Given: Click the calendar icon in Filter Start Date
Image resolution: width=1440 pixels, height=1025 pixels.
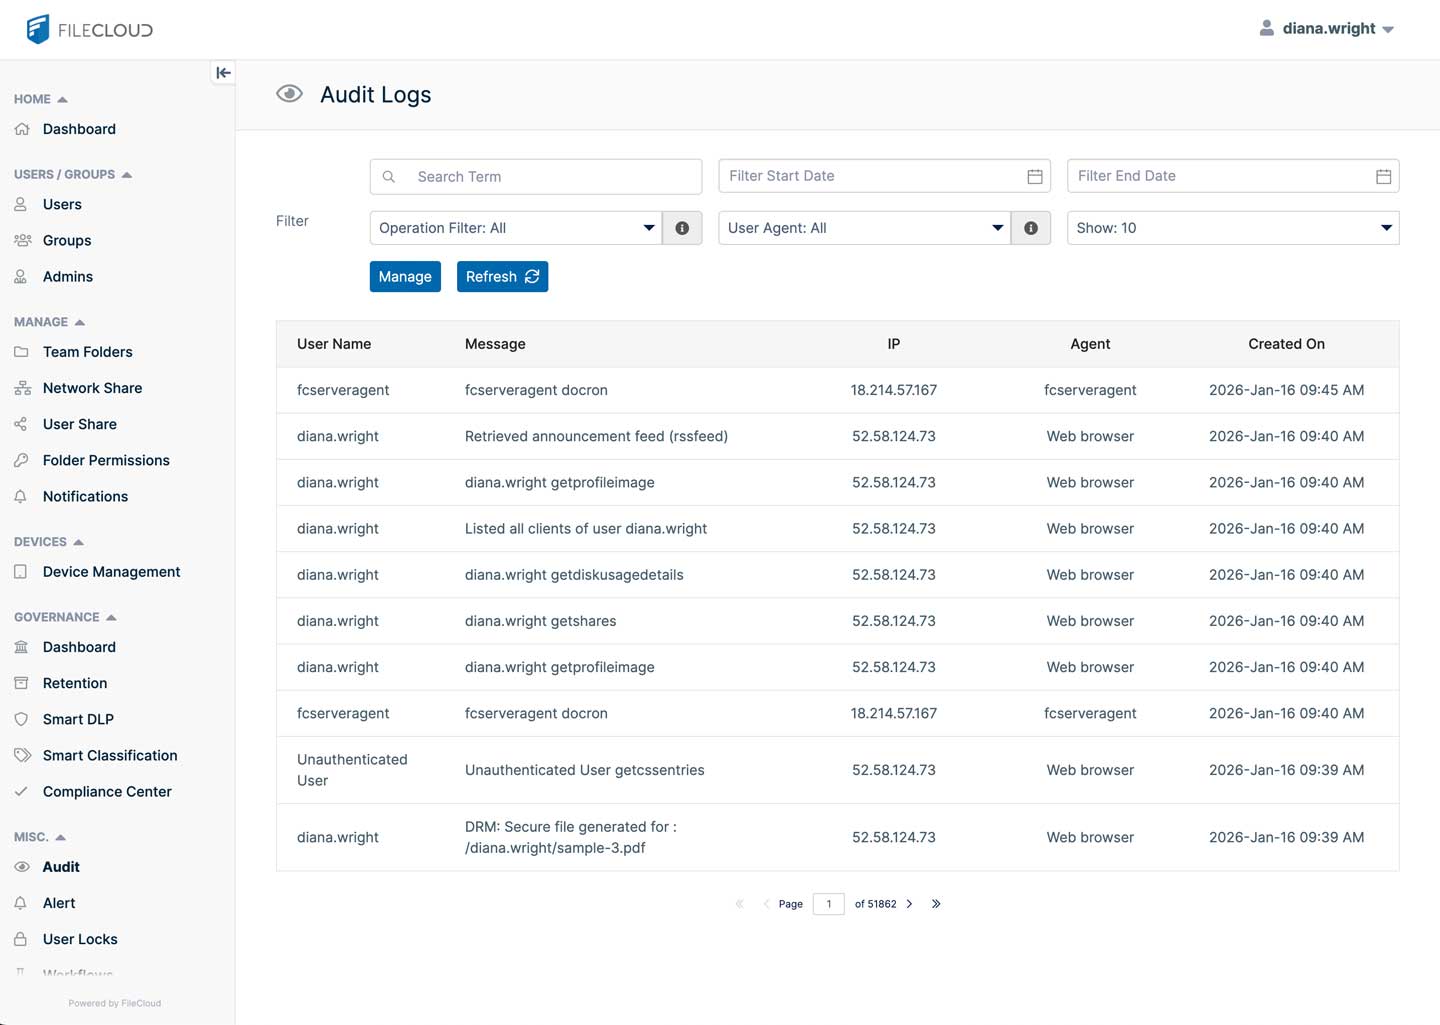Looking at the screenshot, I should [1035, 175].
